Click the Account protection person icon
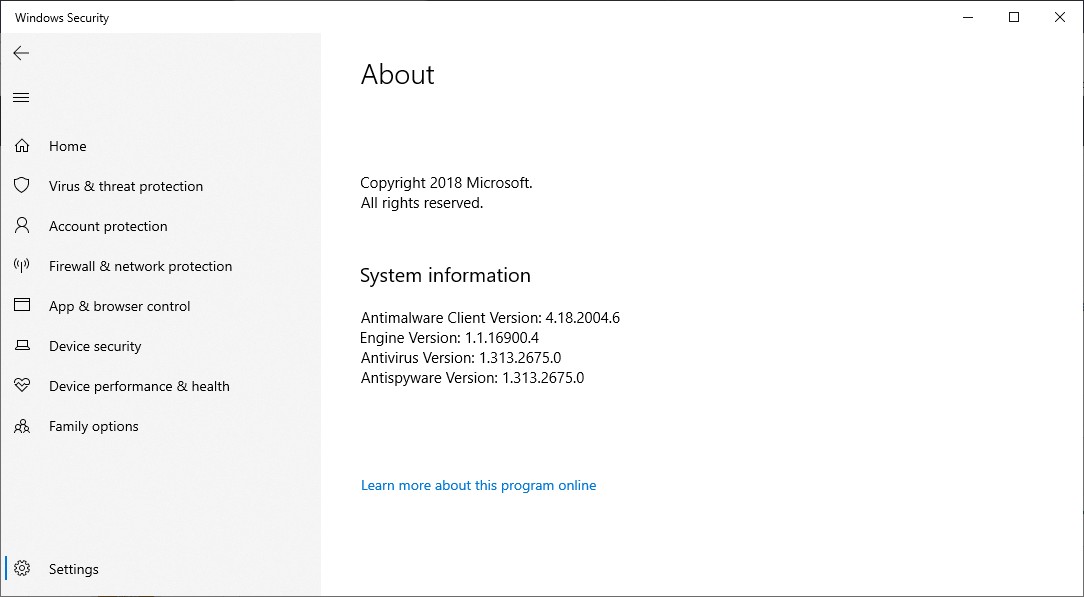1084x597 pixels. [x=22, y=226]
